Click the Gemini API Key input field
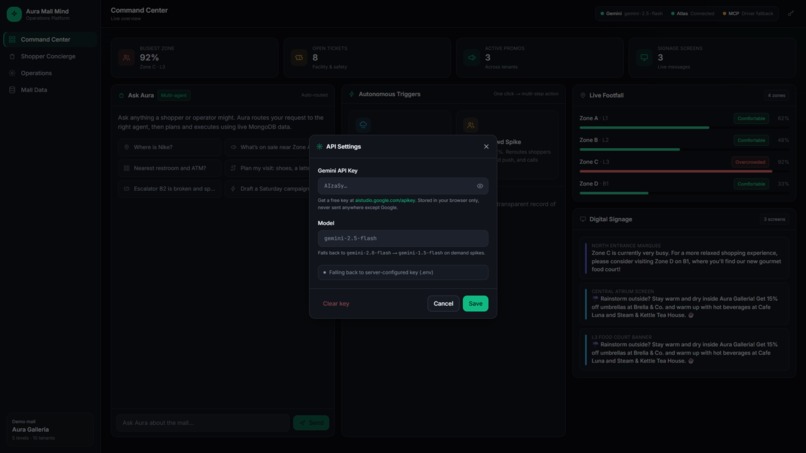 [402, 186]
